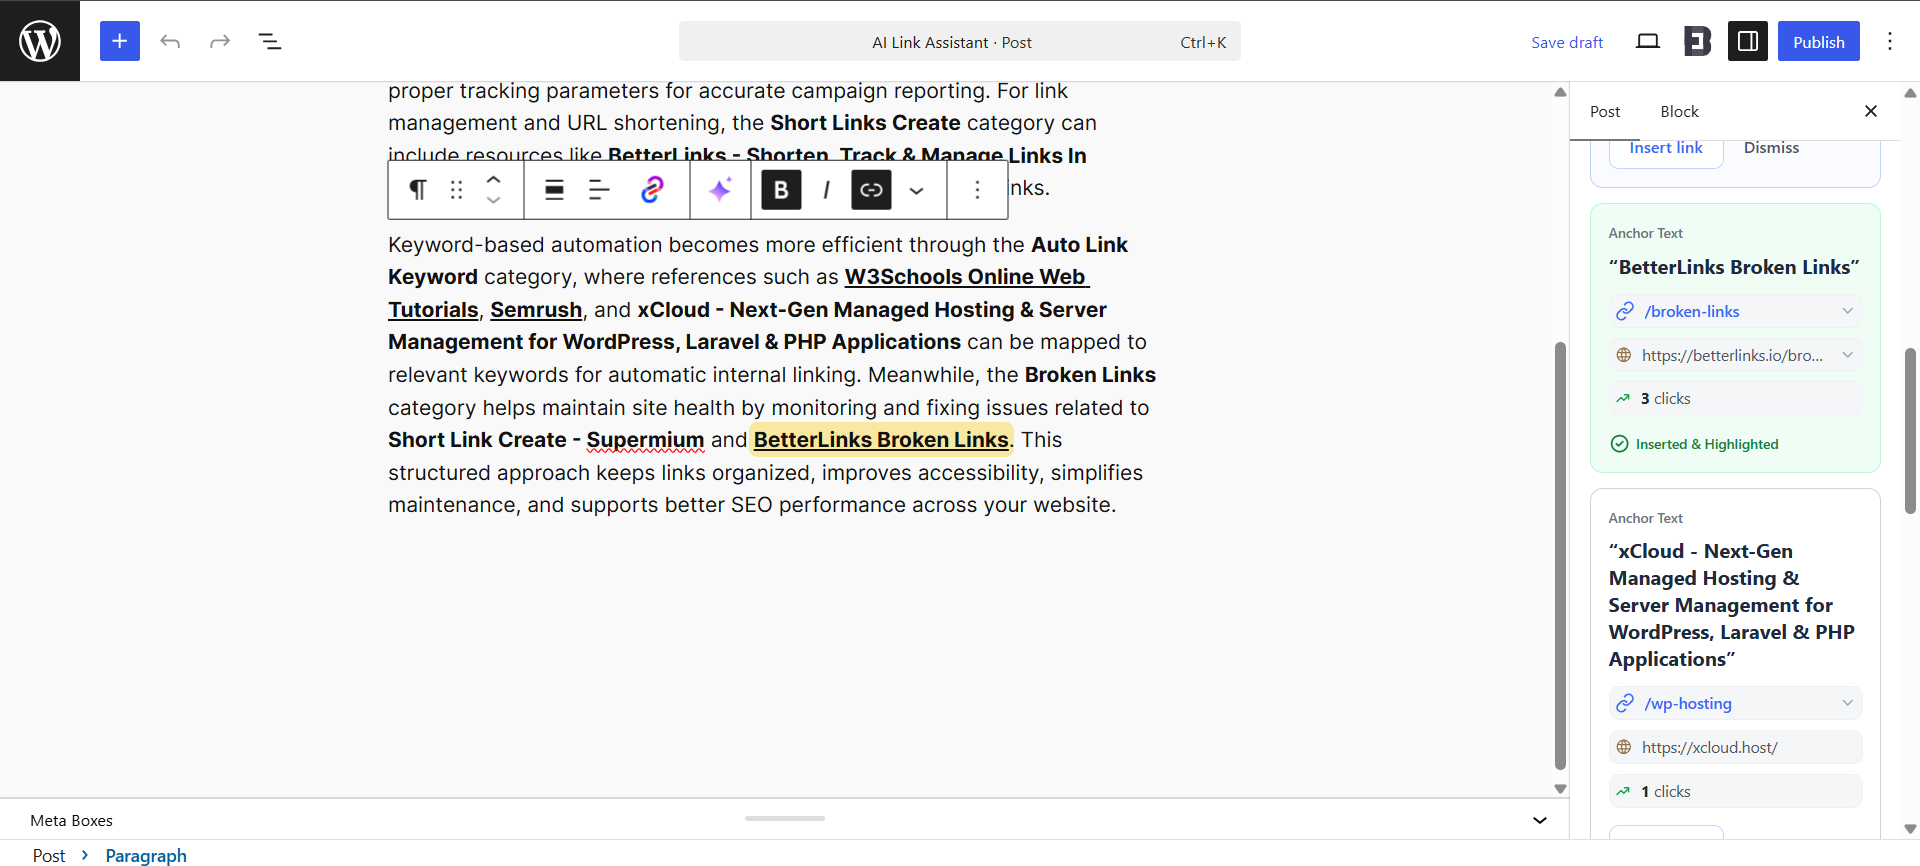Move the block down
The width and height of the screenshot is (1920, 866).
pos(494,201)
